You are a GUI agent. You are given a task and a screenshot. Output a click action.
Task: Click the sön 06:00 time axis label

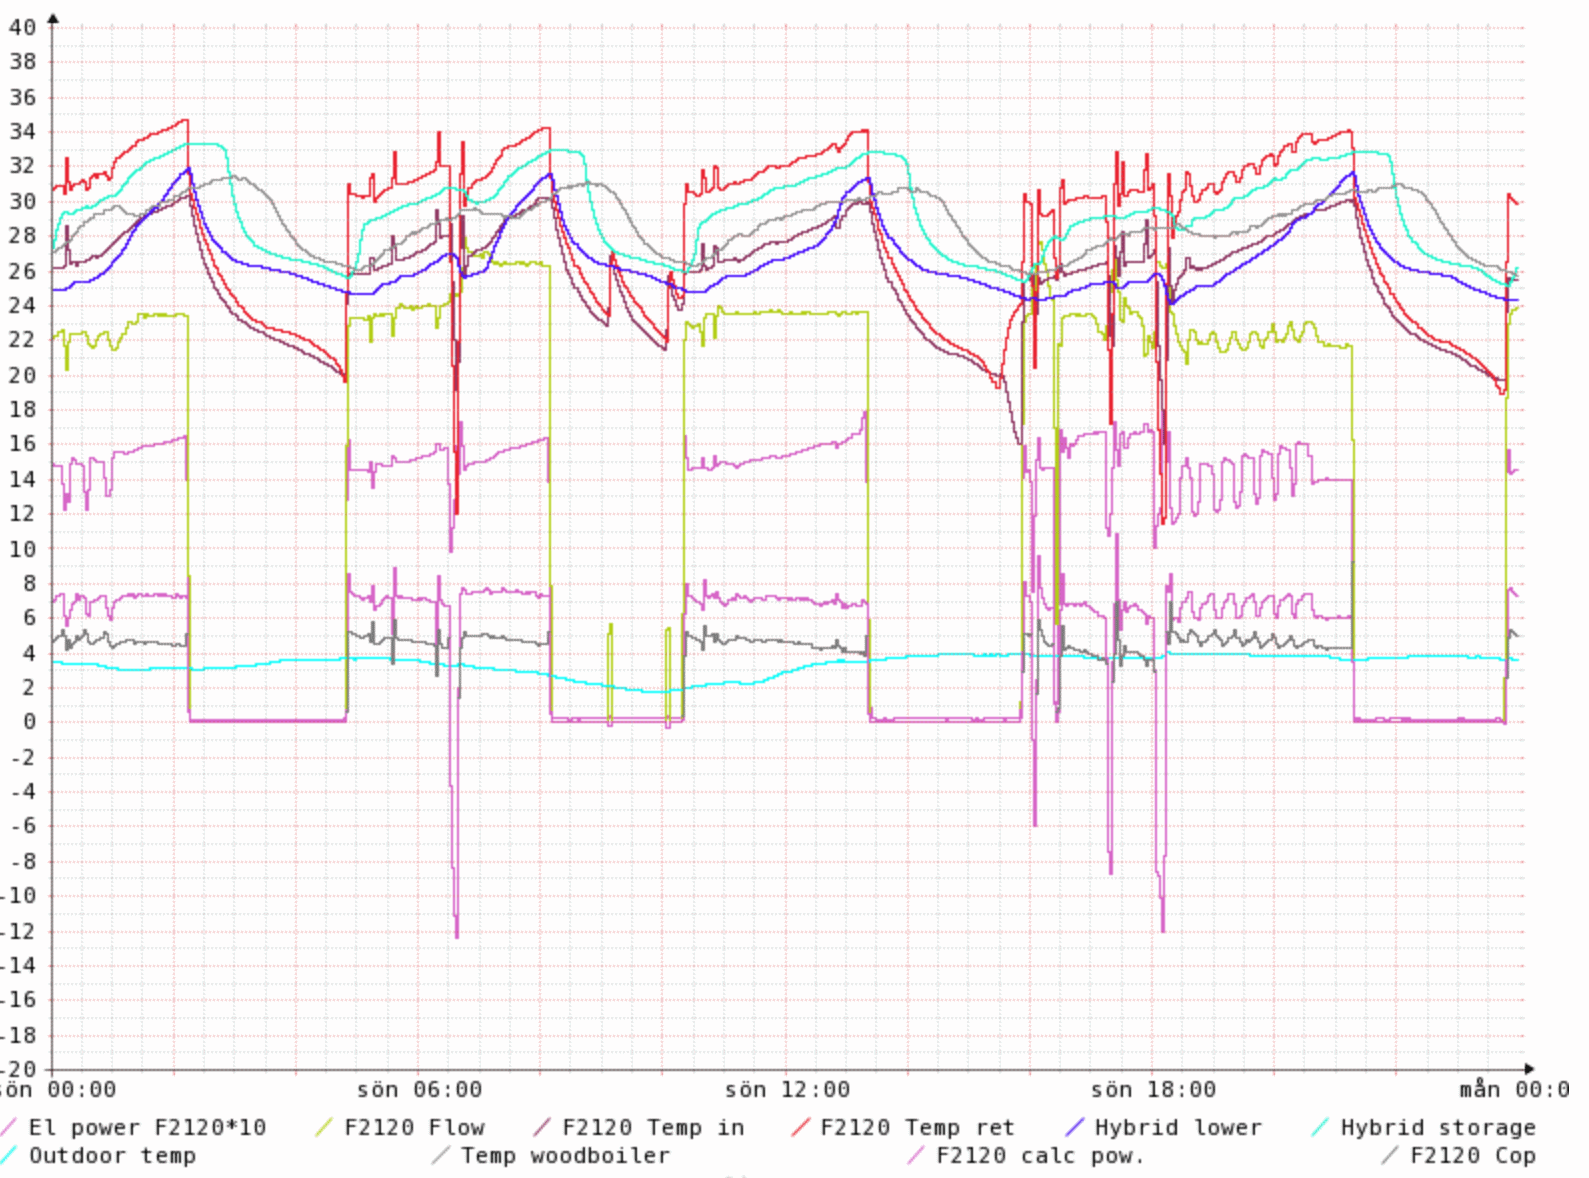tap(419, 1090)
